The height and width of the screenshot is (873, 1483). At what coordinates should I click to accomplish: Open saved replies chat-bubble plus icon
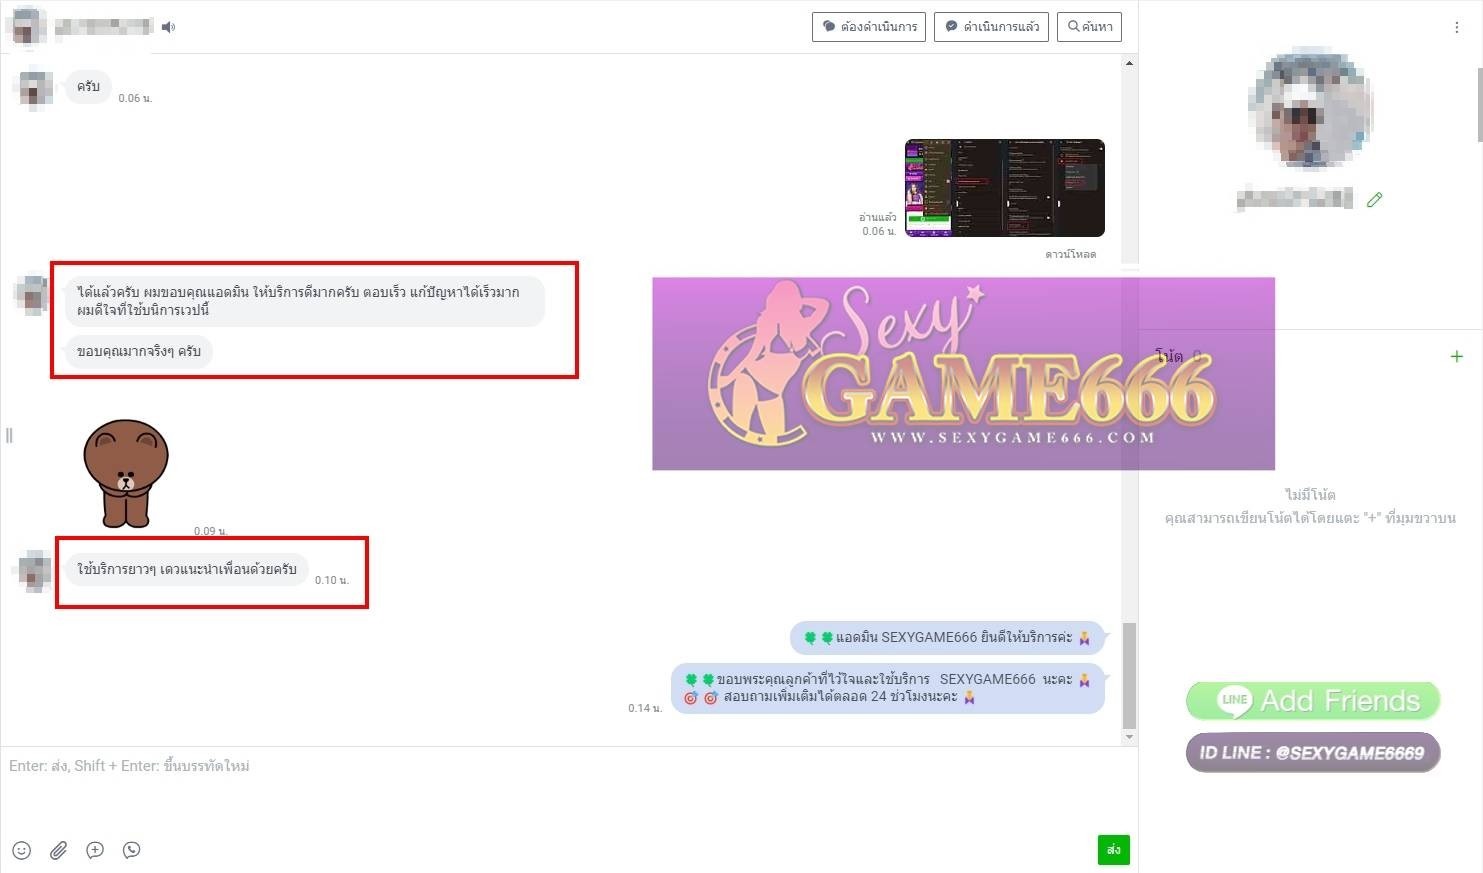(x=95, y=850)
